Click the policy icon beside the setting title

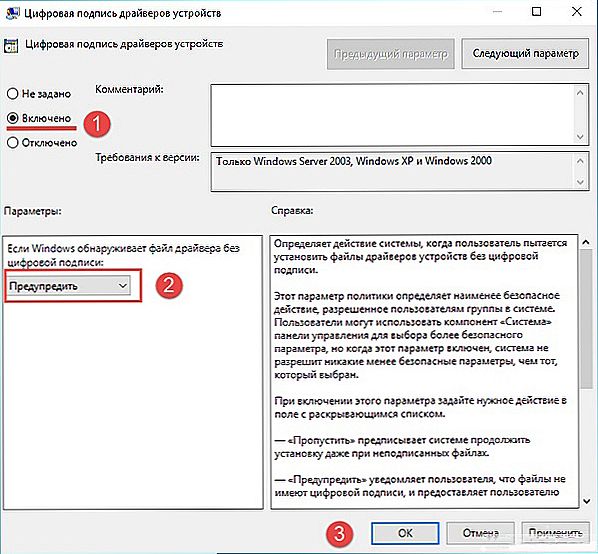(10, 45)
